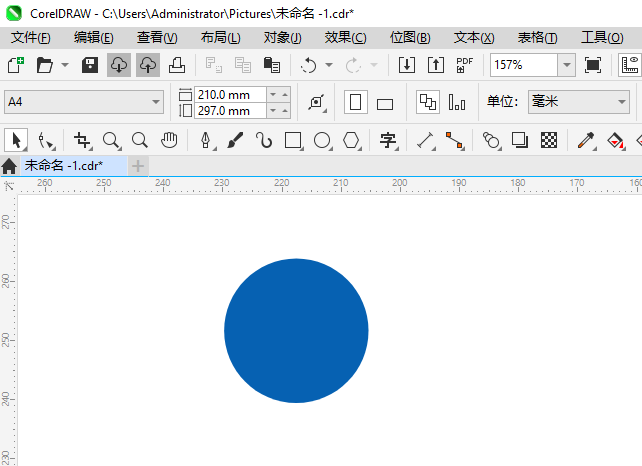Click the Import icon
Viewport: 642px width, 466px height.
coord(407,65)
